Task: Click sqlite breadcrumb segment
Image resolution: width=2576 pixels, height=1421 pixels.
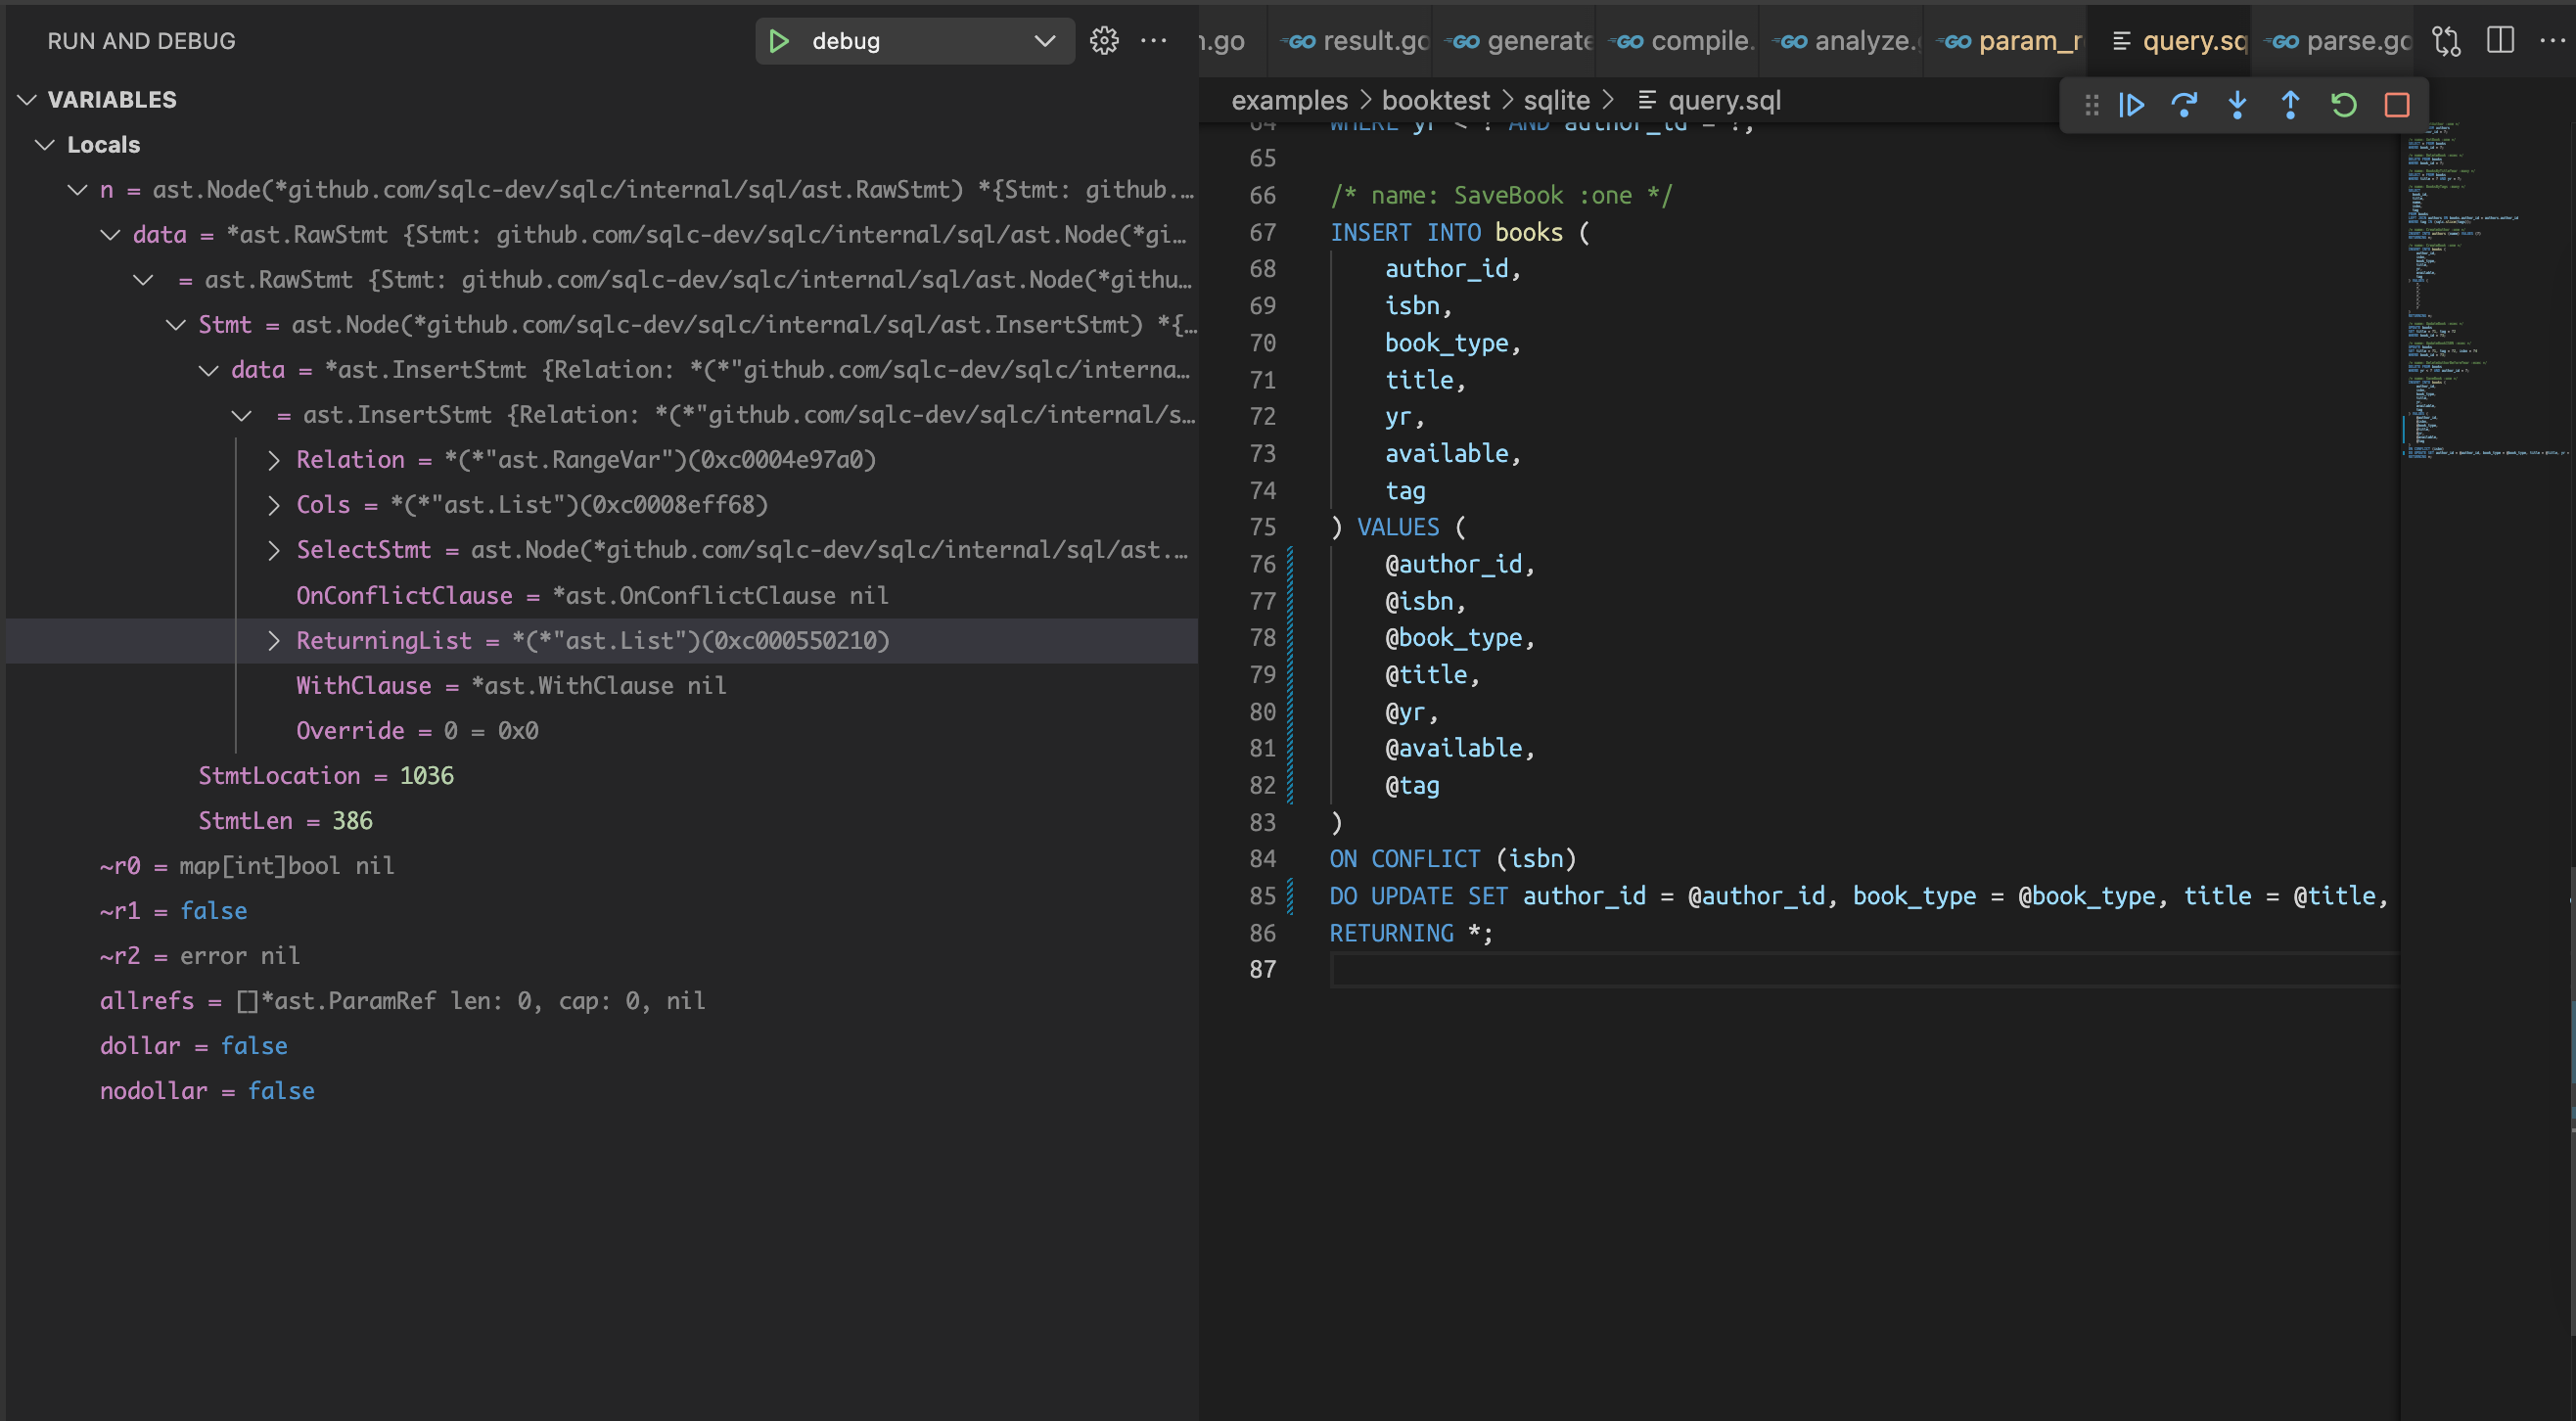Action: pyautogui.click(x=1556, y=101)
